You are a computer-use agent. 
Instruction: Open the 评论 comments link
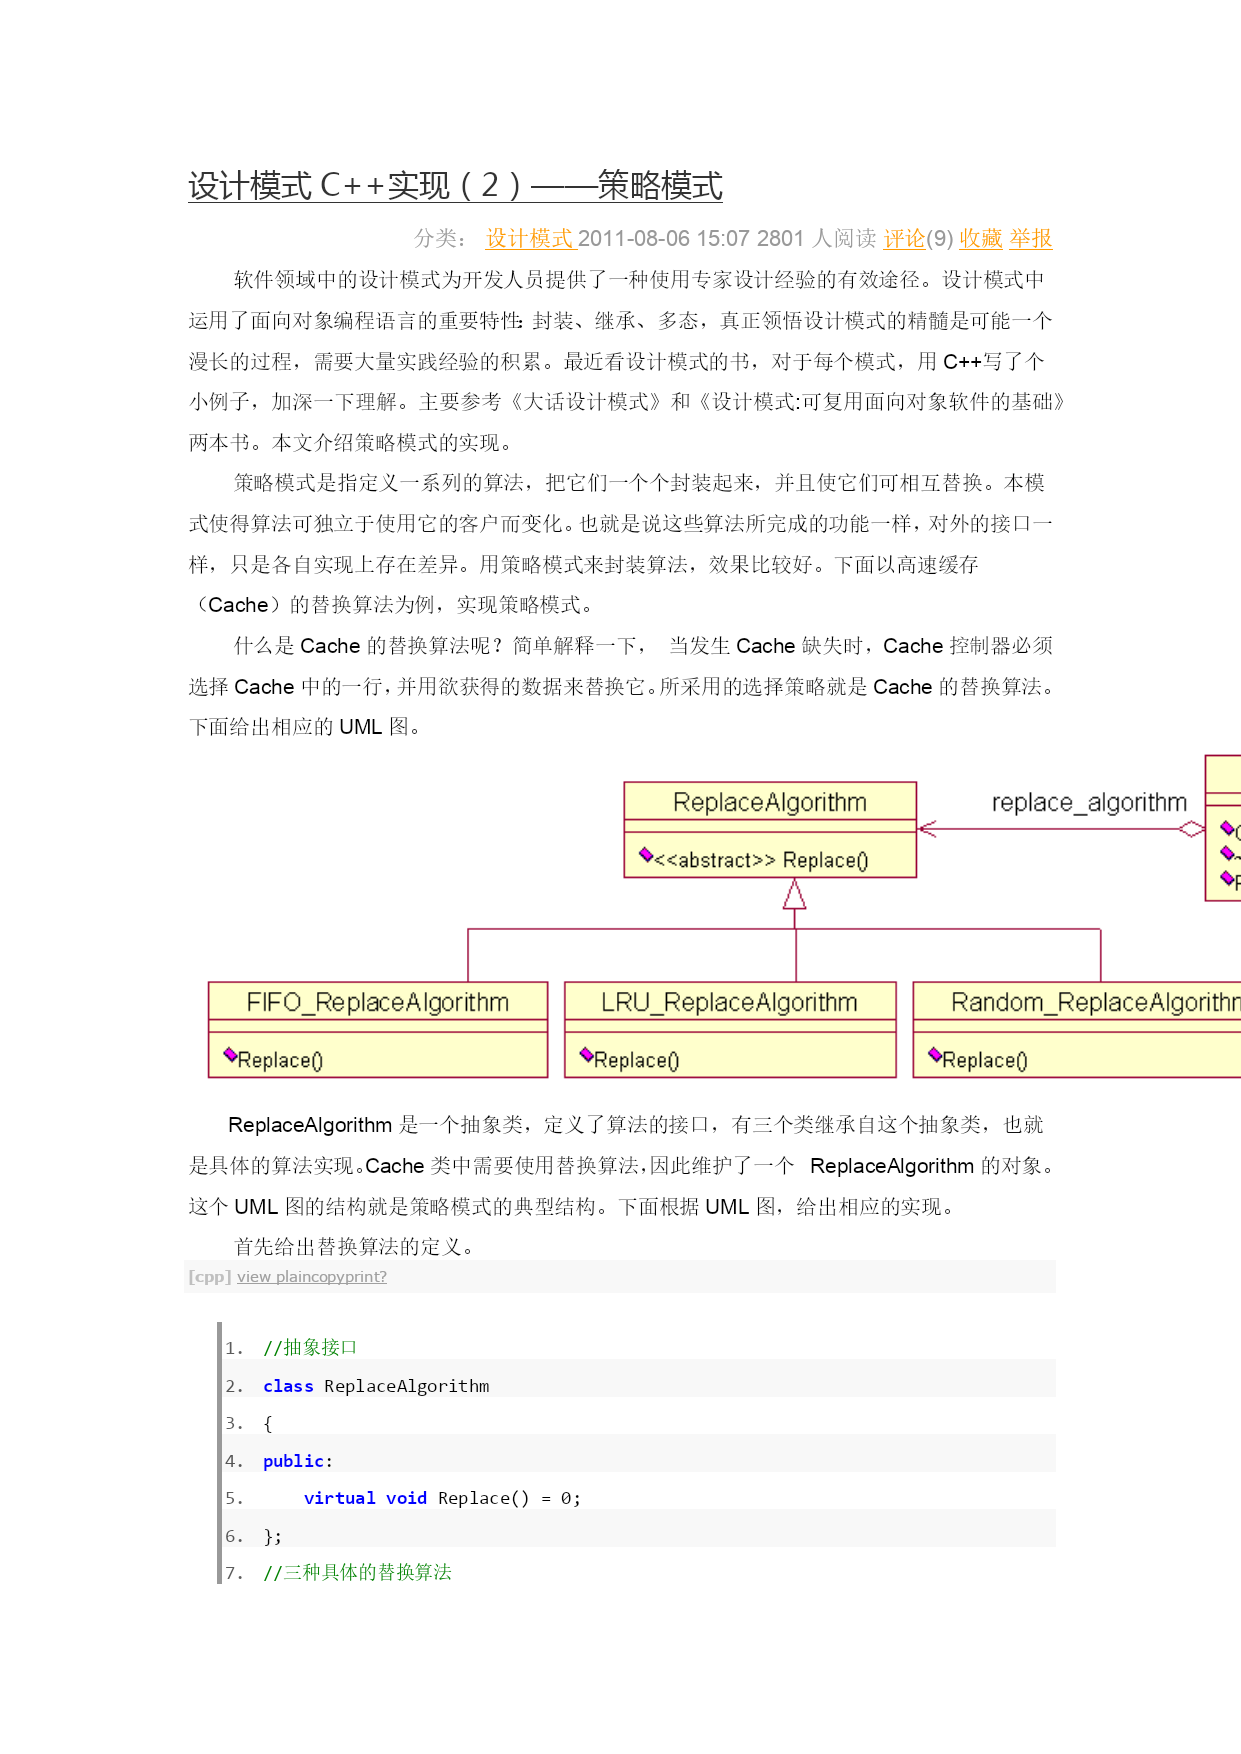click(x=904, y=238)
